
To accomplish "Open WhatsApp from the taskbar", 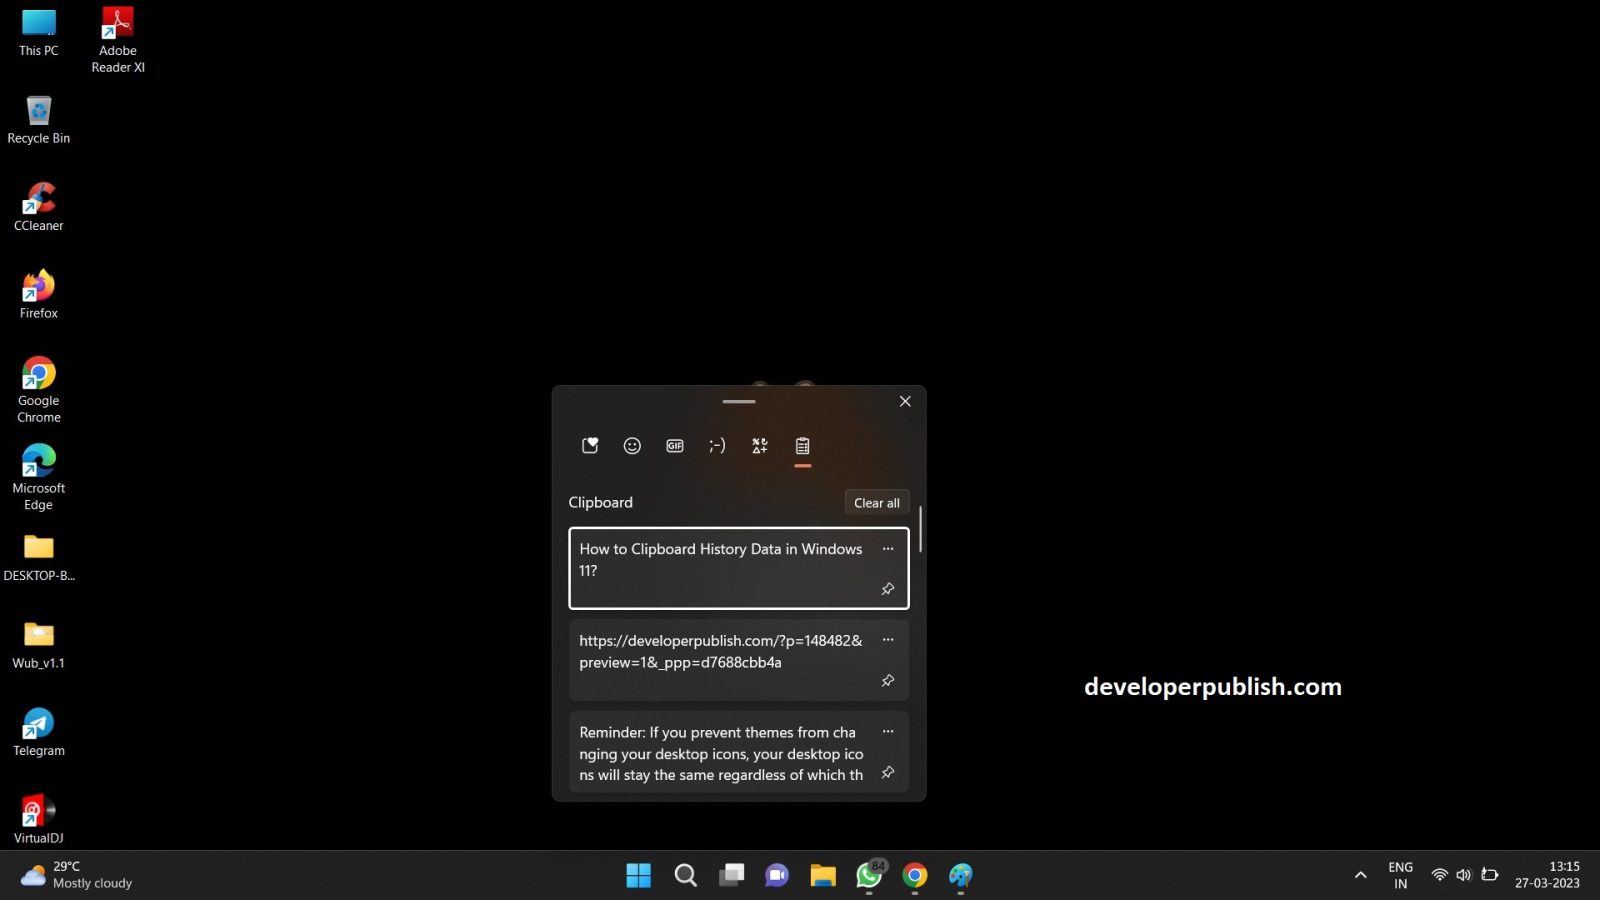I will (868, 875).
